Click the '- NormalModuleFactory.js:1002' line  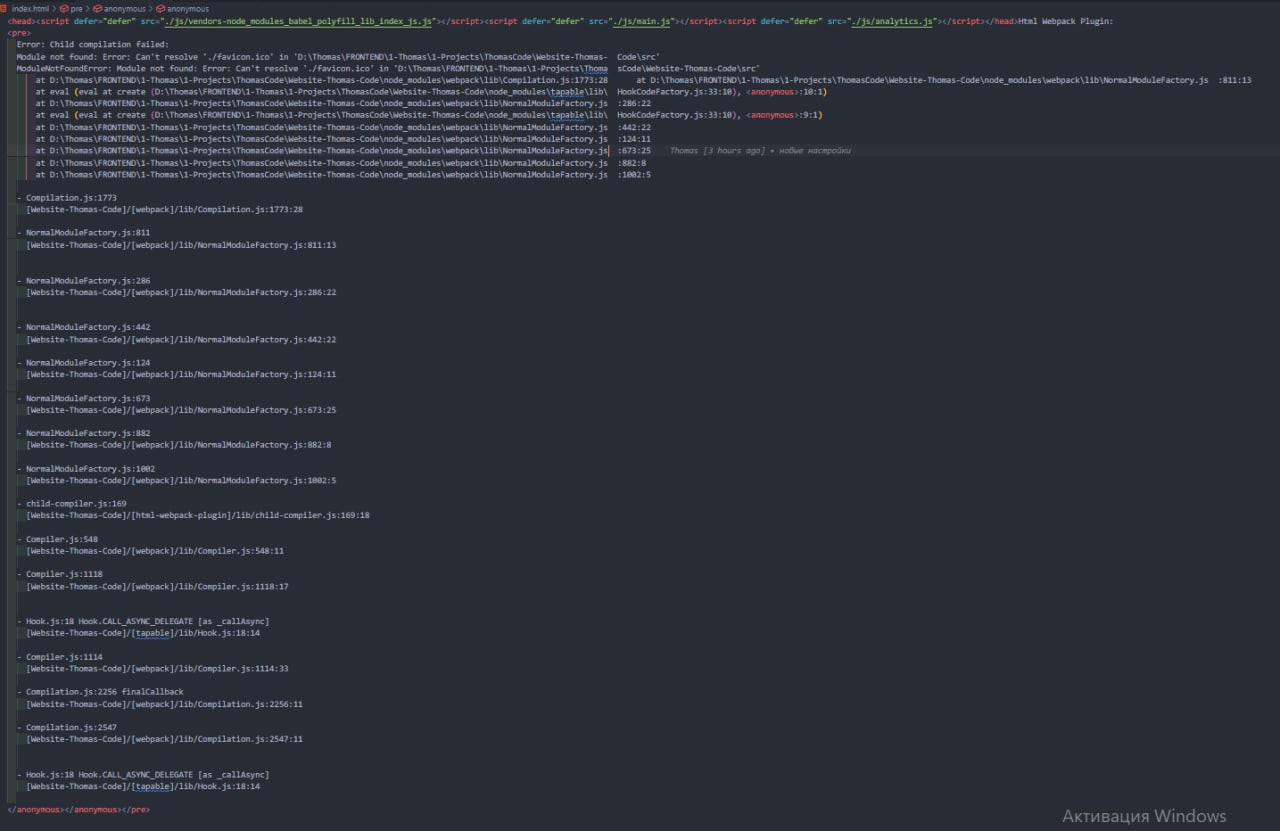pyautogui.click(x=86, y=469)
